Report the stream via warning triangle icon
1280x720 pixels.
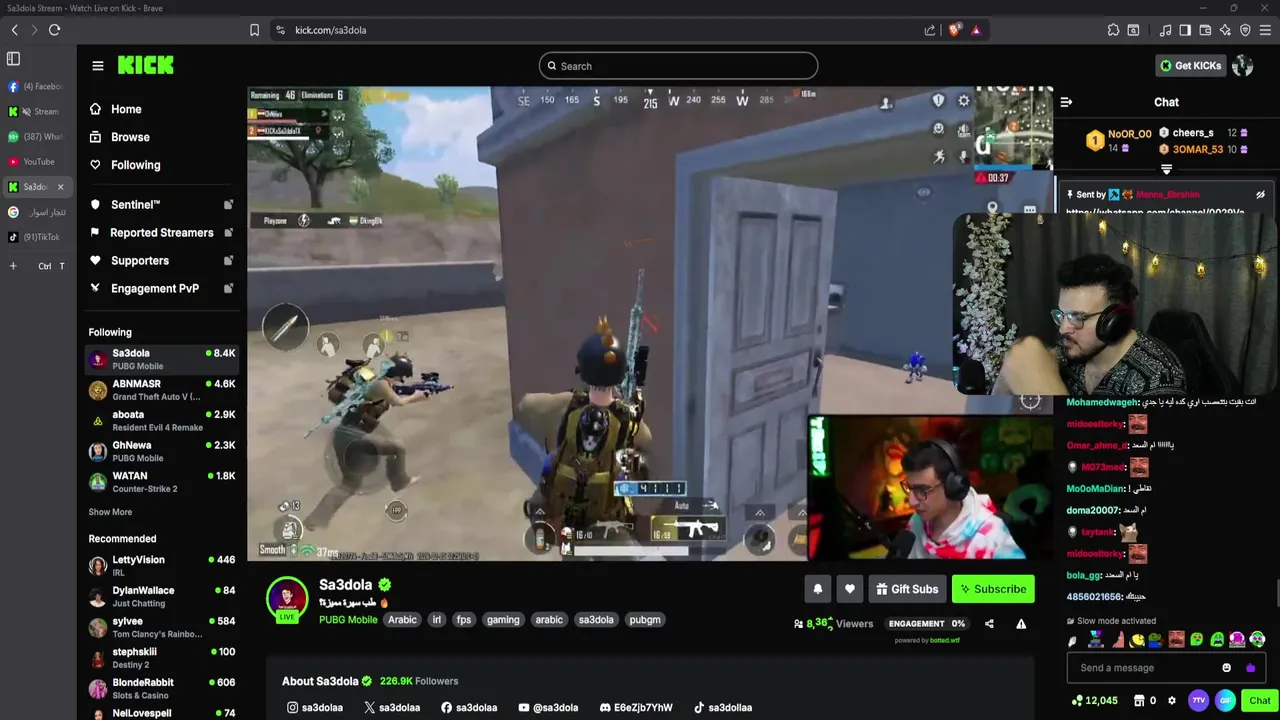coord(1021,624)
